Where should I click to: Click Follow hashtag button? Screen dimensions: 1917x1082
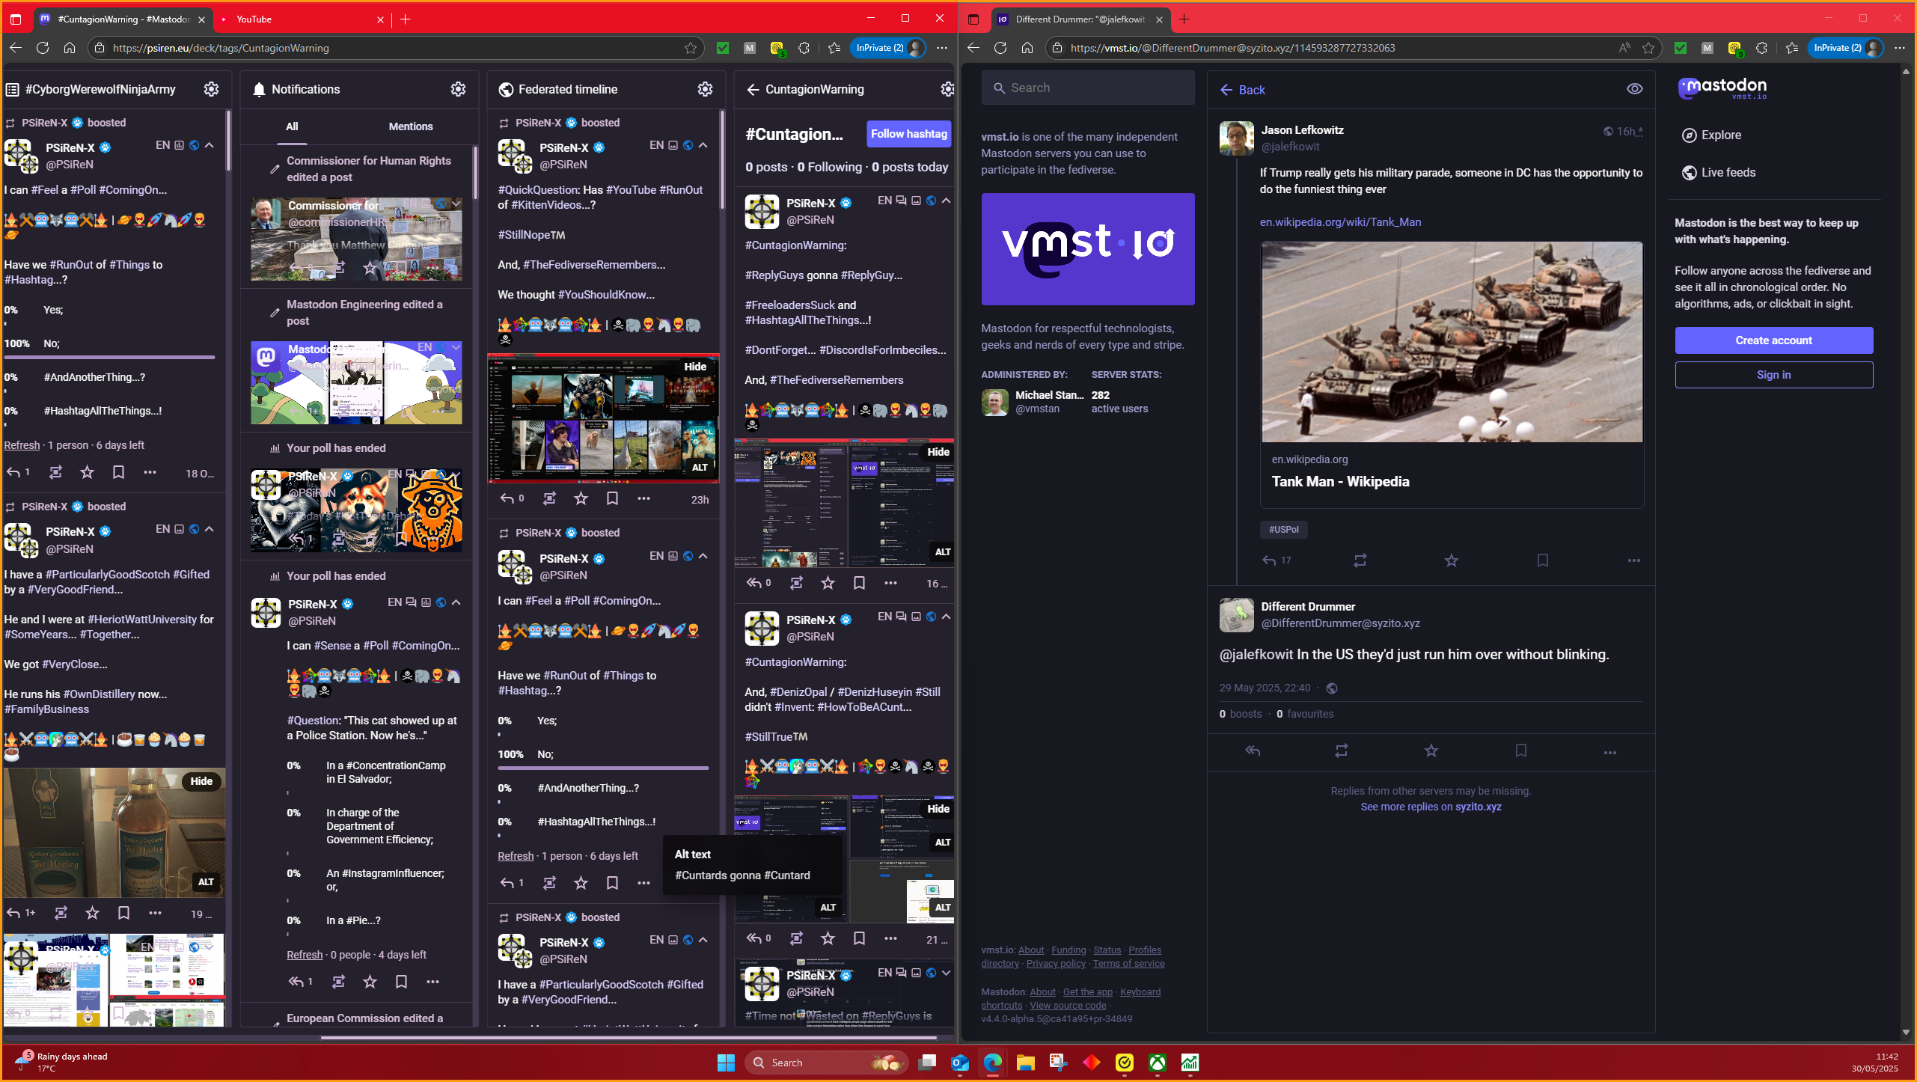click(908, 134)
